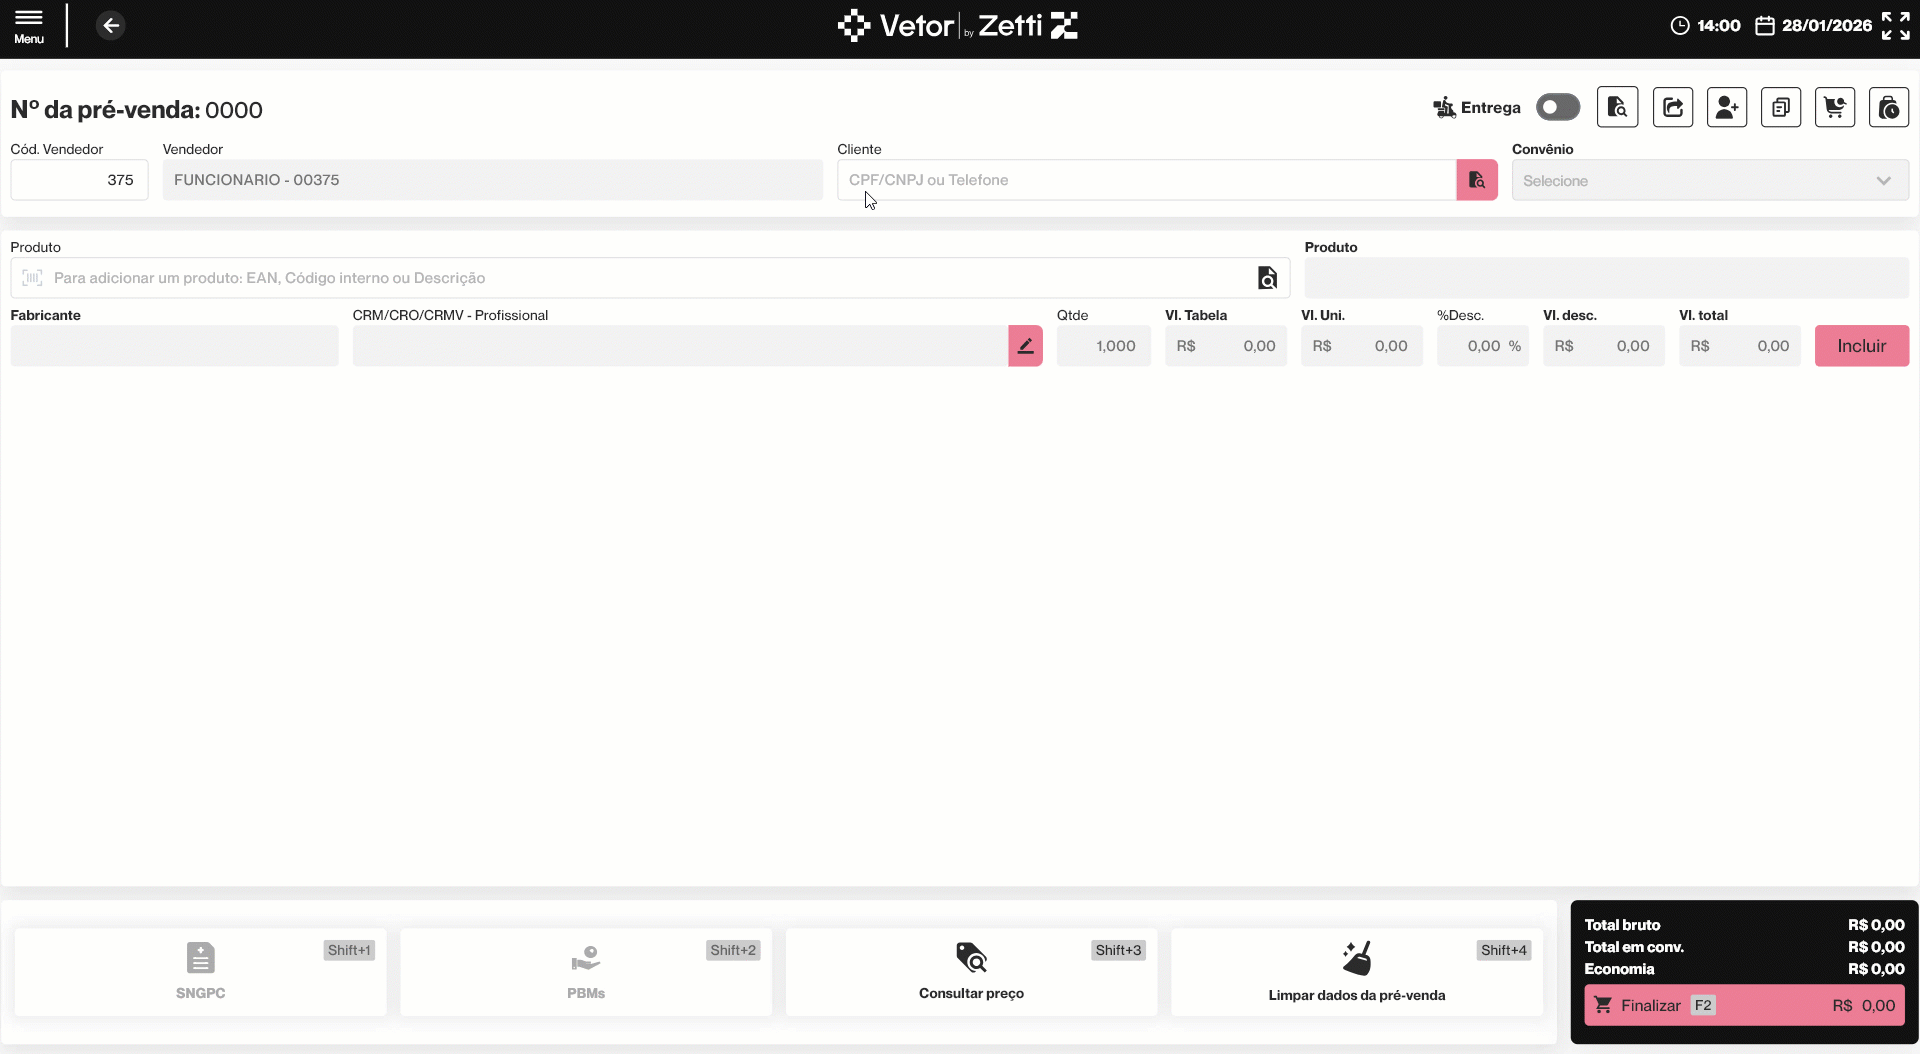The width and height of the screenshot is (1920, 1054).
Task: Open the Convênio Selecione dropdown
Action: click(1710, 180)
